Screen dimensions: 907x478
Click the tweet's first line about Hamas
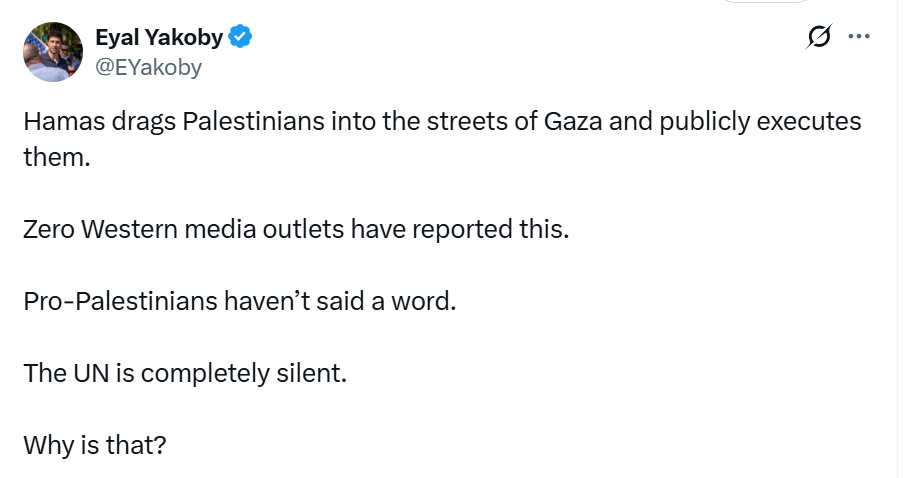440,123
